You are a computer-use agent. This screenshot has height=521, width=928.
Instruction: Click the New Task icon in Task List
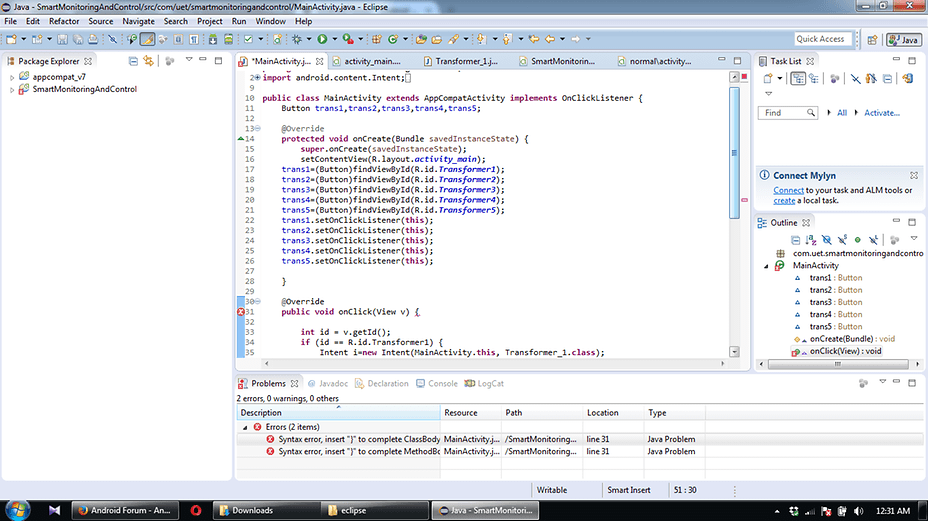pyautogui.click(x=768, y=78)
